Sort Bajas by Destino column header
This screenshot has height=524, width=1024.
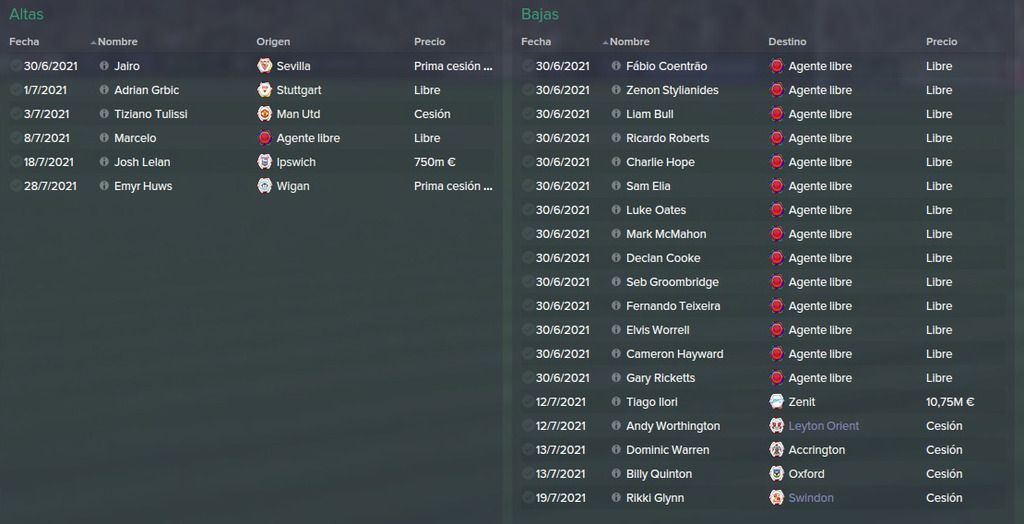pos(787,42)
